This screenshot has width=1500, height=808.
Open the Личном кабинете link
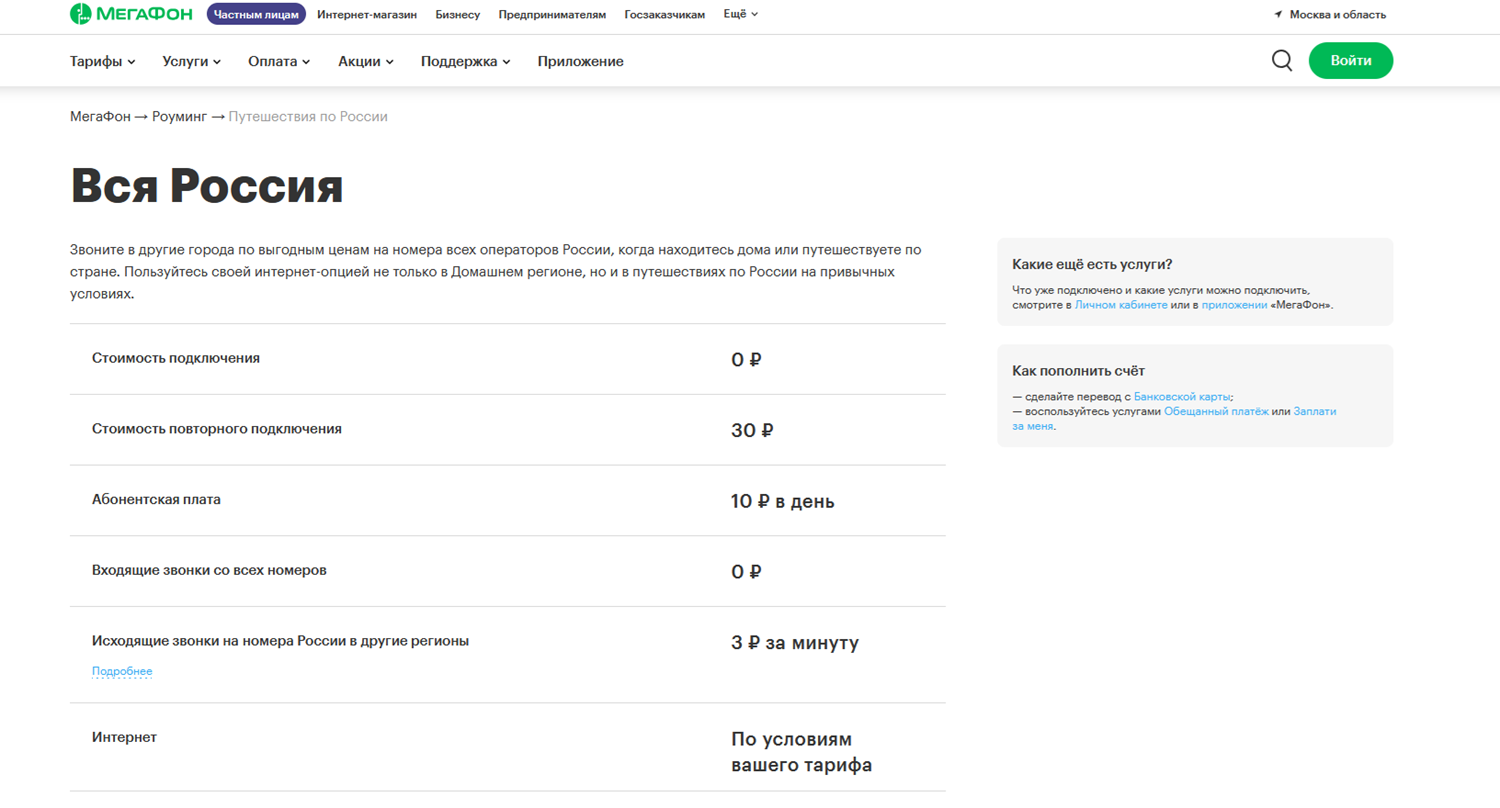1121,304
